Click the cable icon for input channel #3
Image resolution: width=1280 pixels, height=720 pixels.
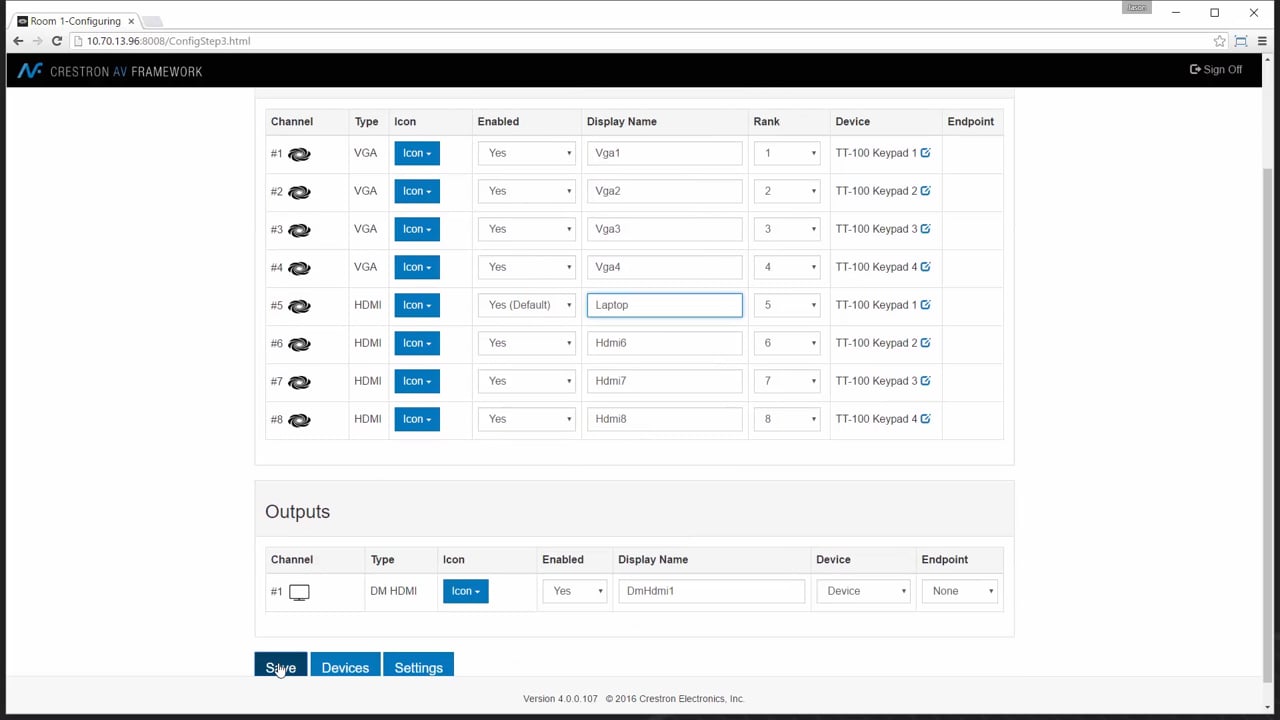299,230
